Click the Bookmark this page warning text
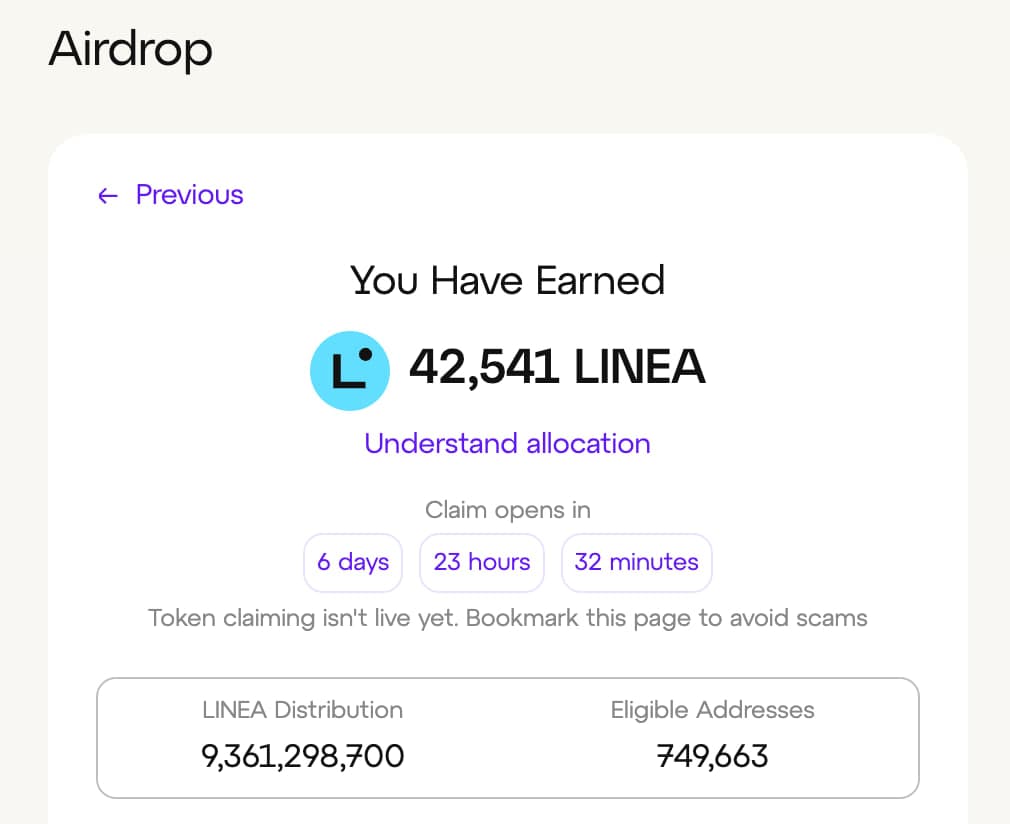Screen dimensions: 1010x824 tap(666, 618)
